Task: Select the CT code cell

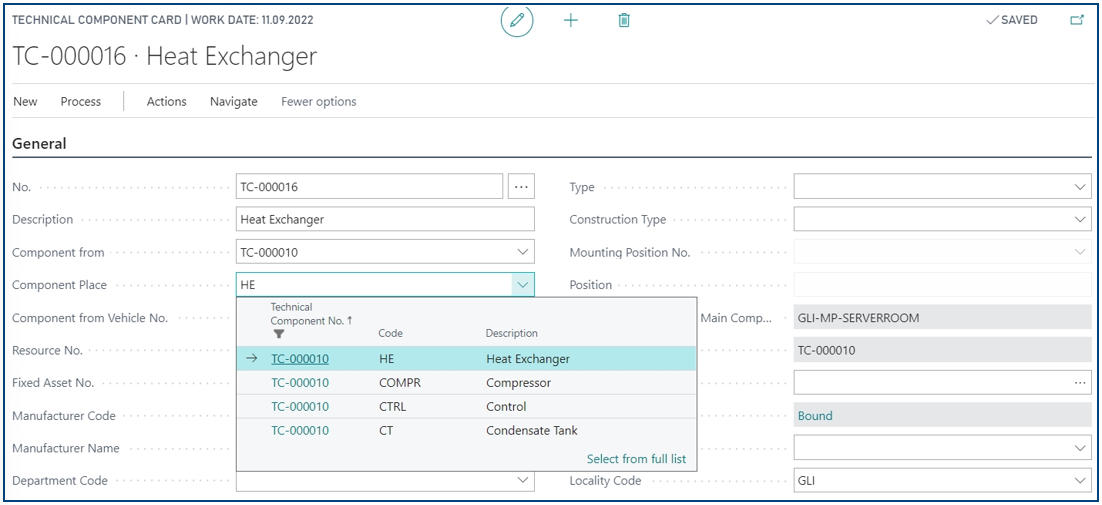Action: point(386,430)
